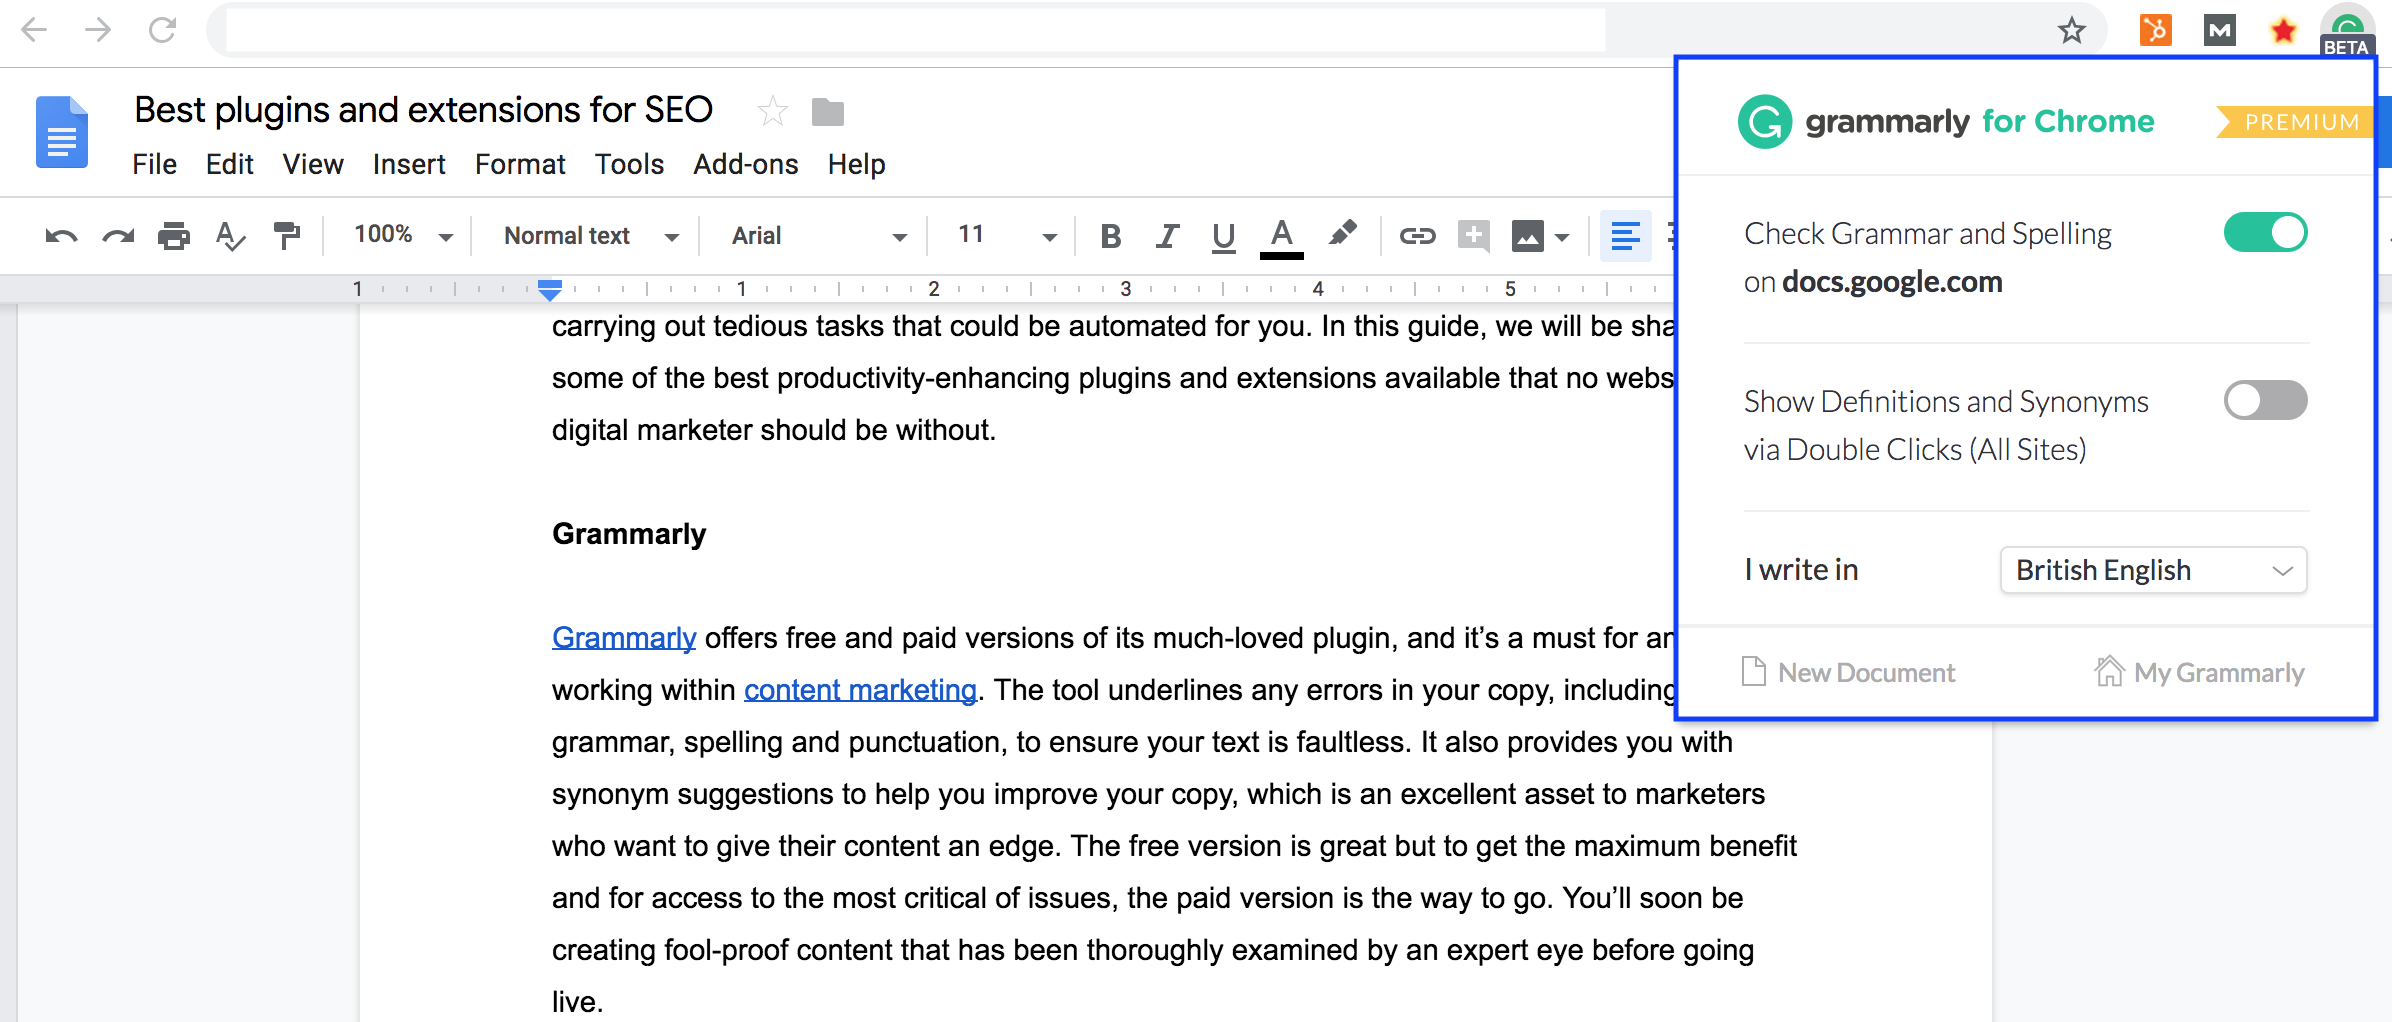Open the Help menu
Viewport: 2392px width, 1022px height.
856,164
